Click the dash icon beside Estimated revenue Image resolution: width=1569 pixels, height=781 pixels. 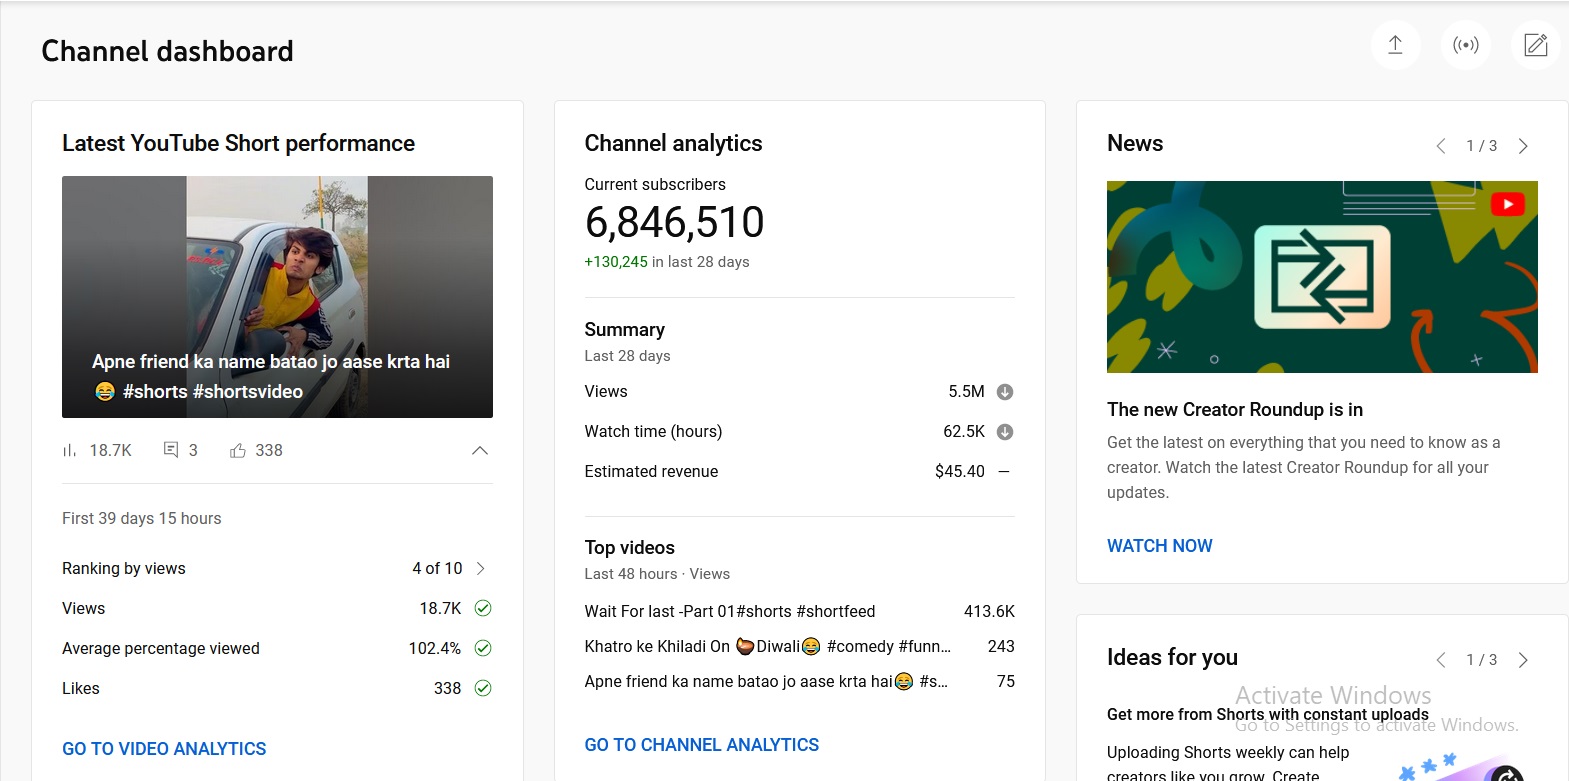pyautogui.click(x=1004, y=471)
